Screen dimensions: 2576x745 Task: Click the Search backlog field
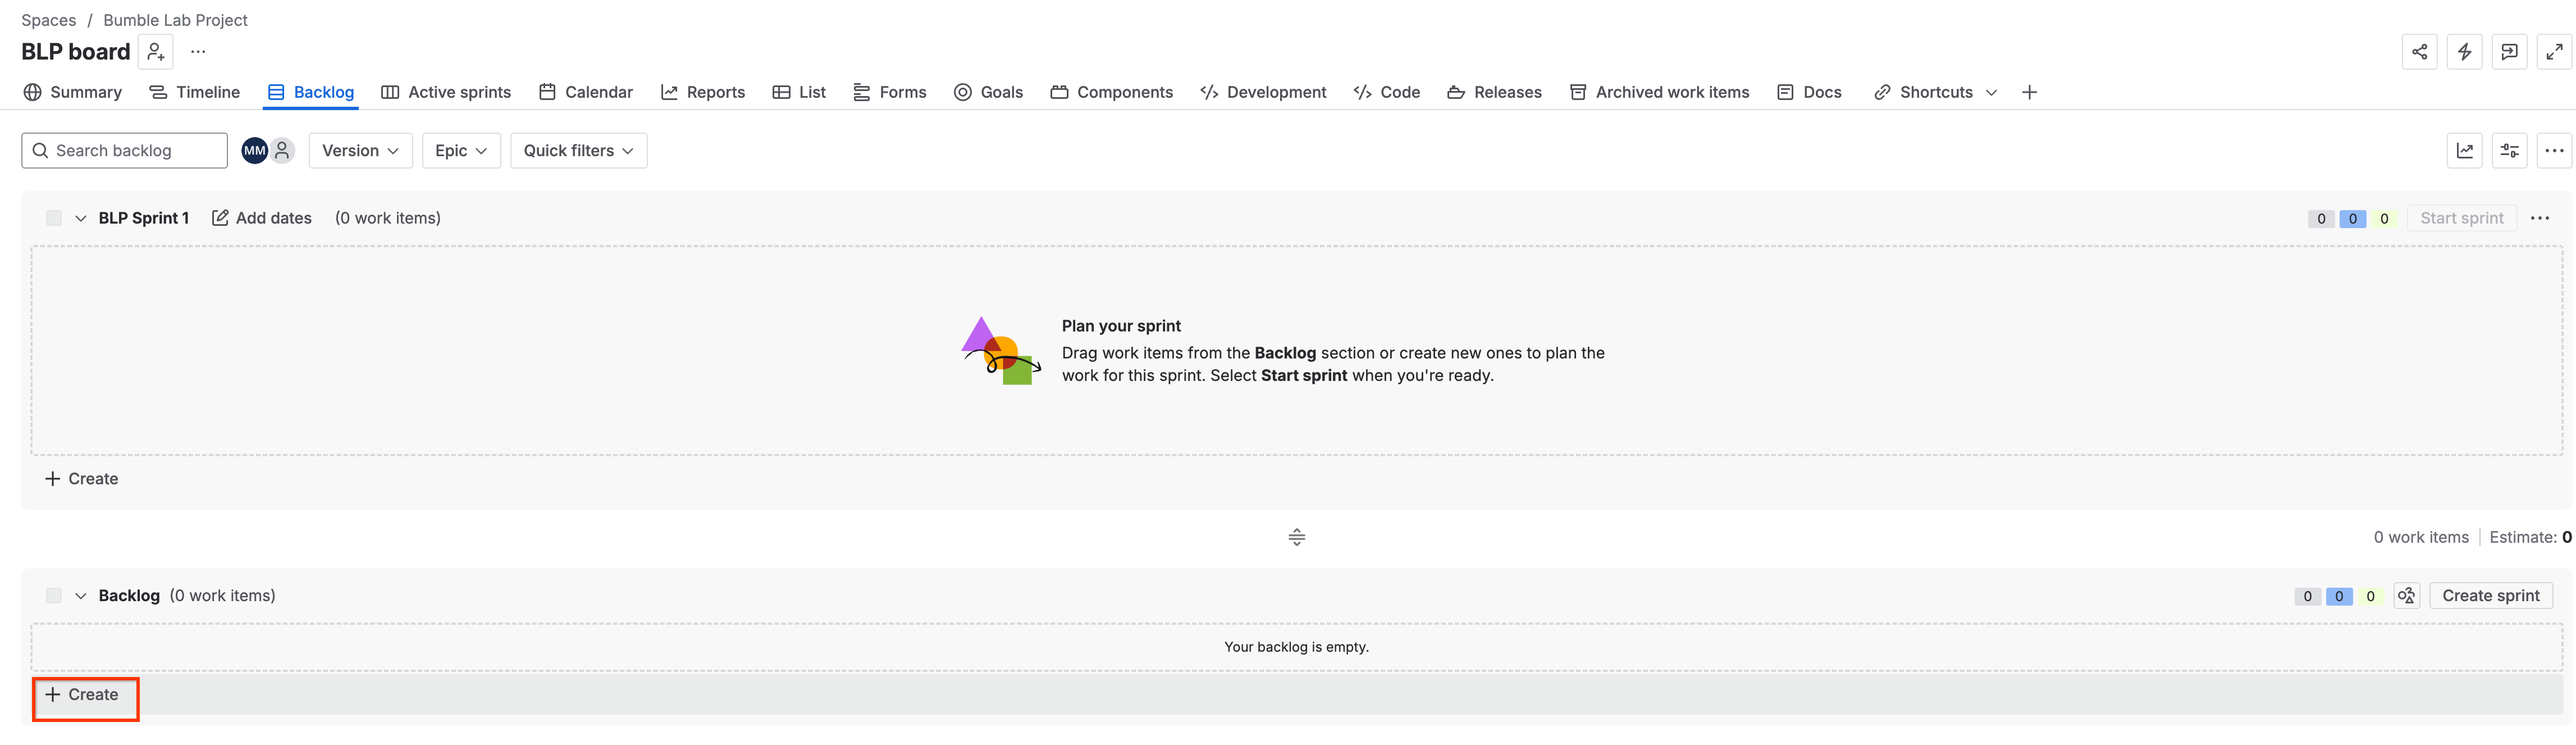pos(124,151)
